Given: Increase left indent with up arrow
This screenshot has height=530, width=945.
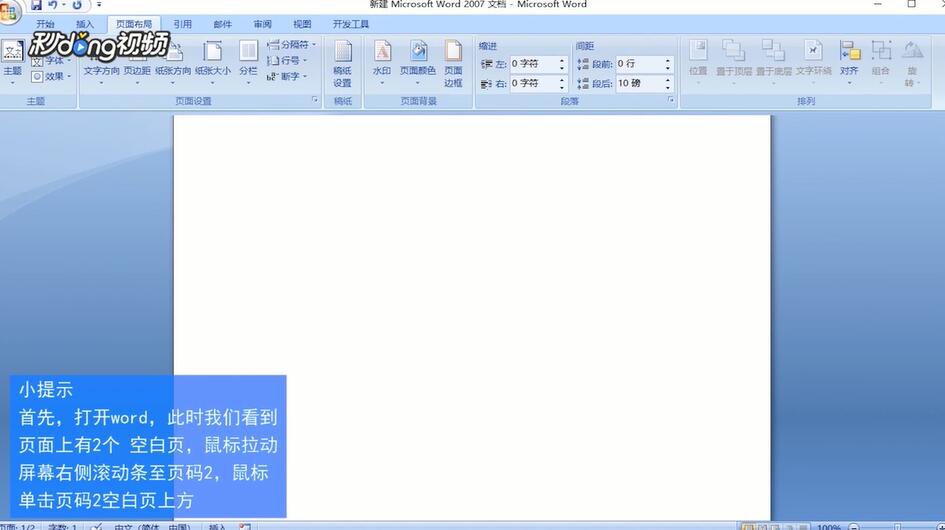Looking at the screenshot, I should pos(562,60).
